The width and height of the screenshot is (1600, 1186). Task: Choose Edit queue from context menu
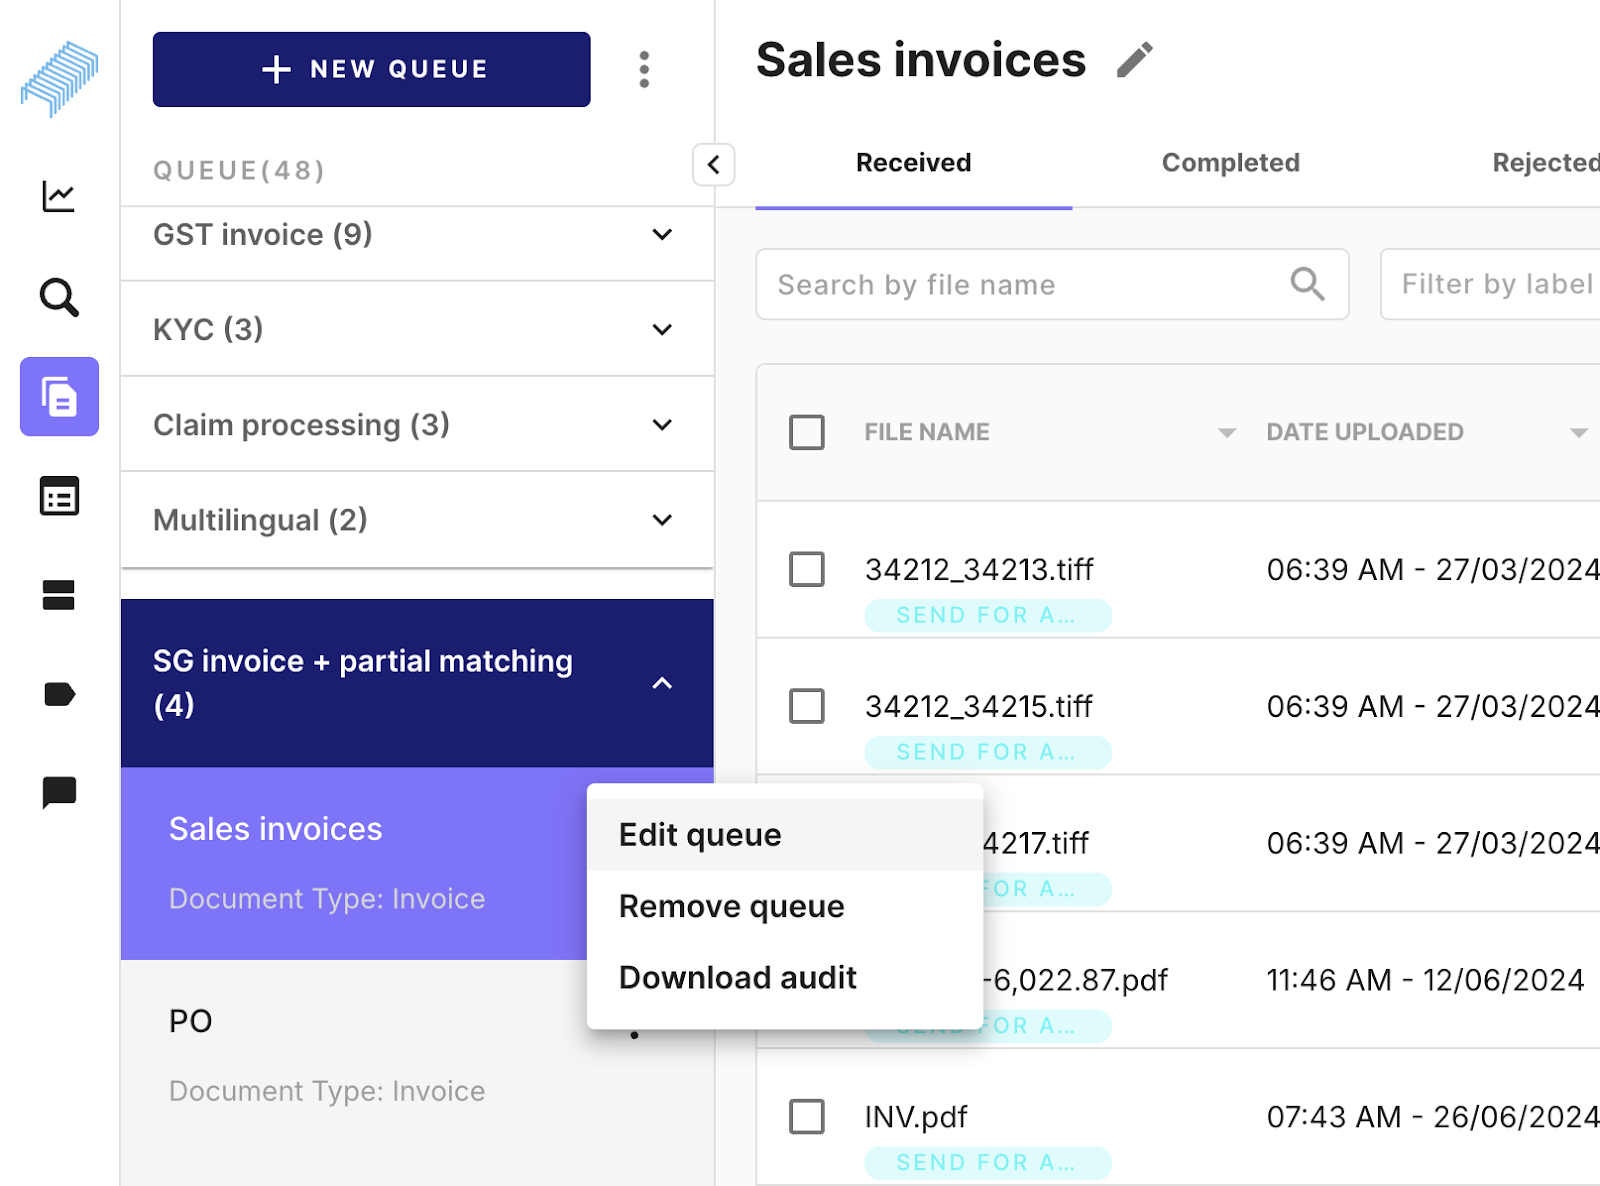785,835
